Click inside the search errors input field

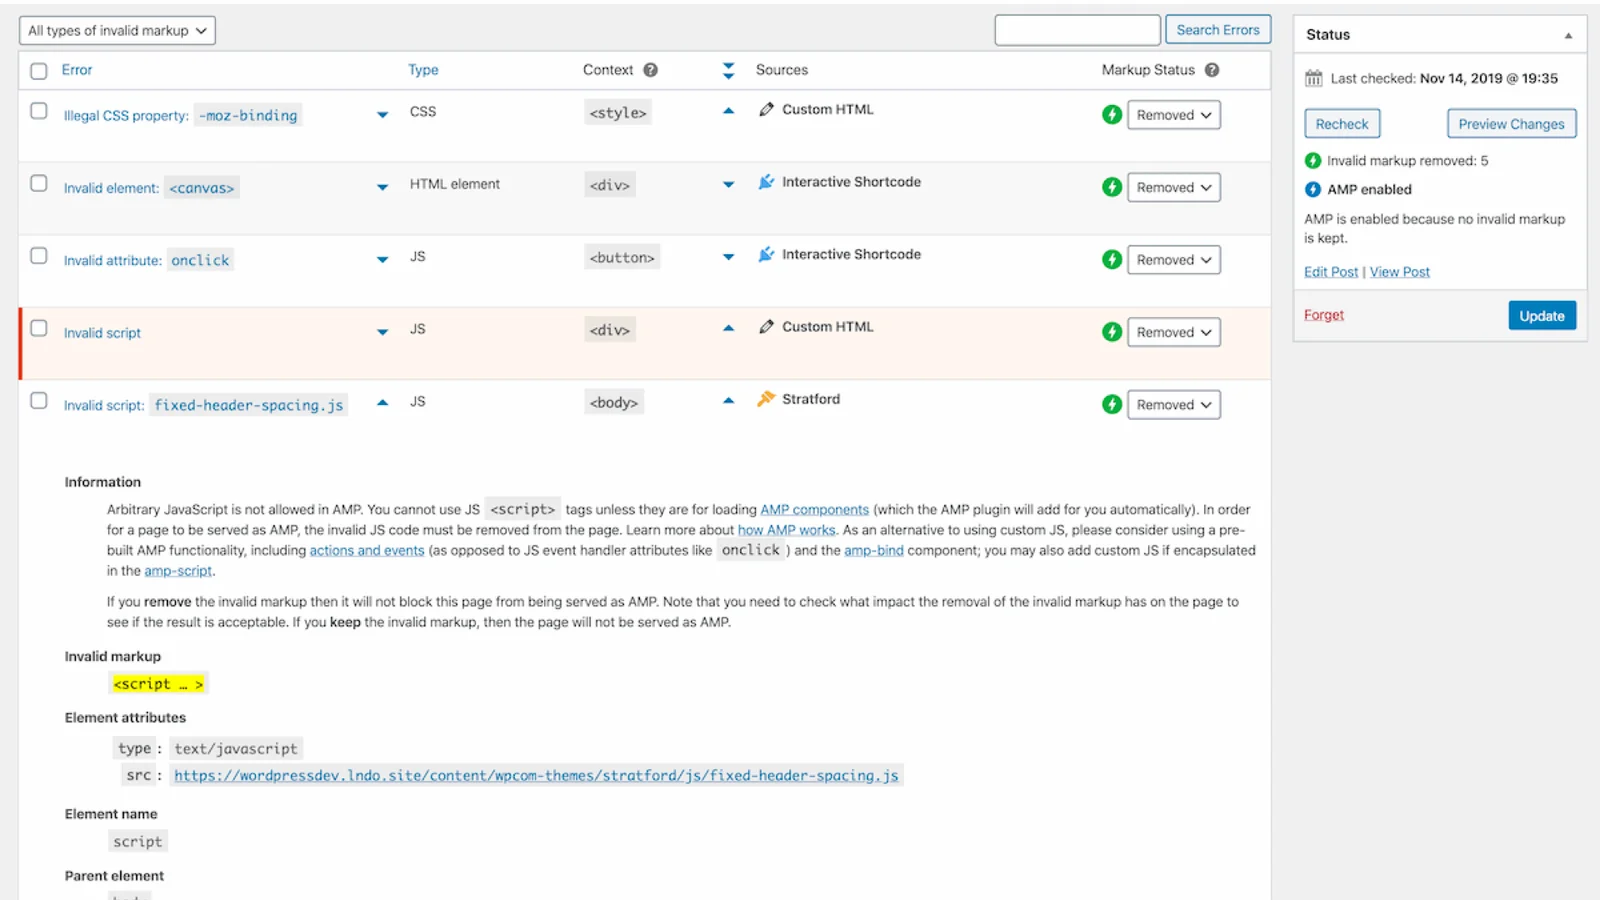[1077, 30]
